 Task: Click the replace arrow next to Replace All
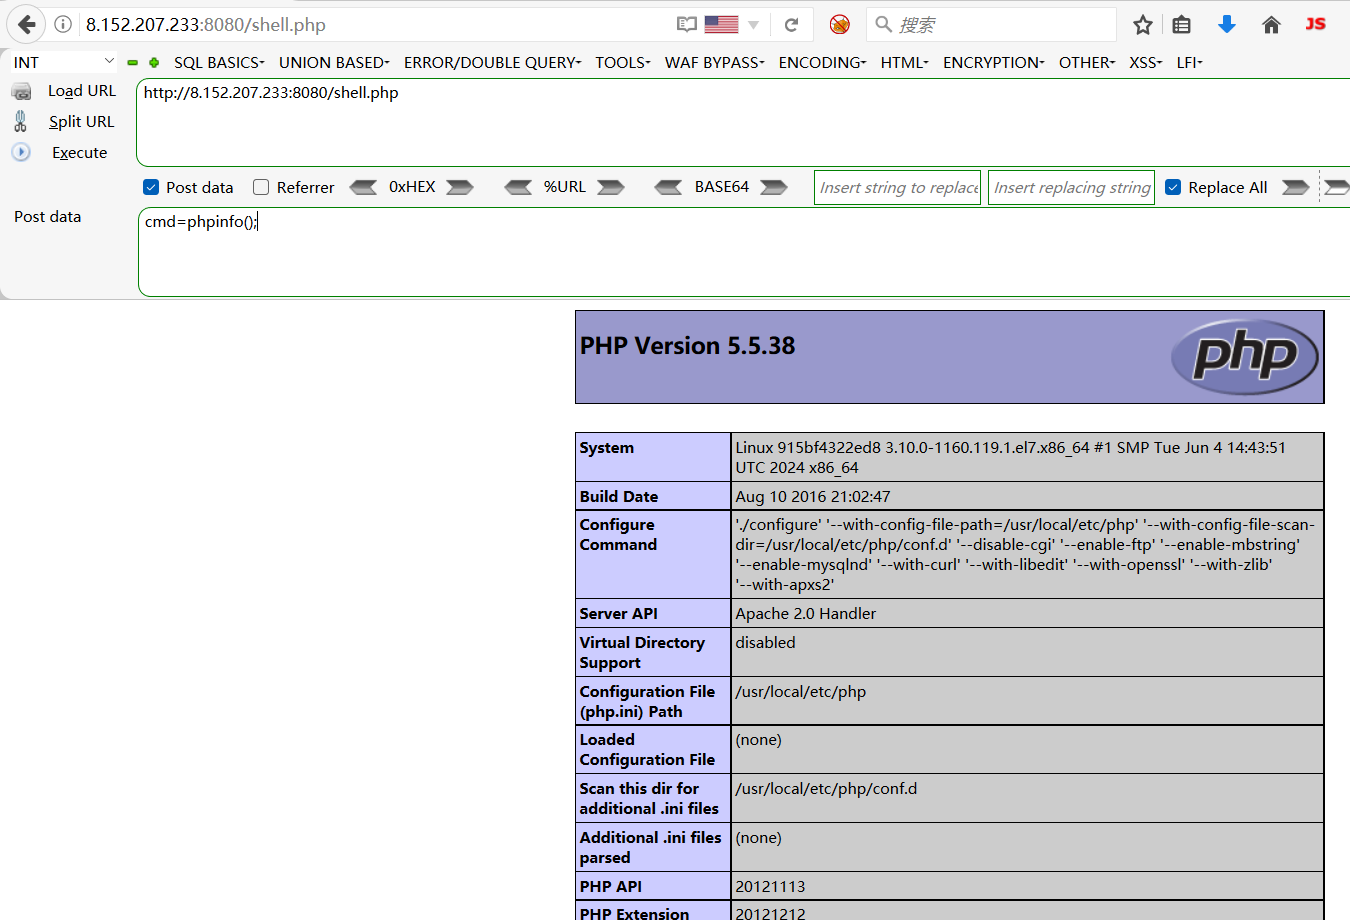(1296, 187)
